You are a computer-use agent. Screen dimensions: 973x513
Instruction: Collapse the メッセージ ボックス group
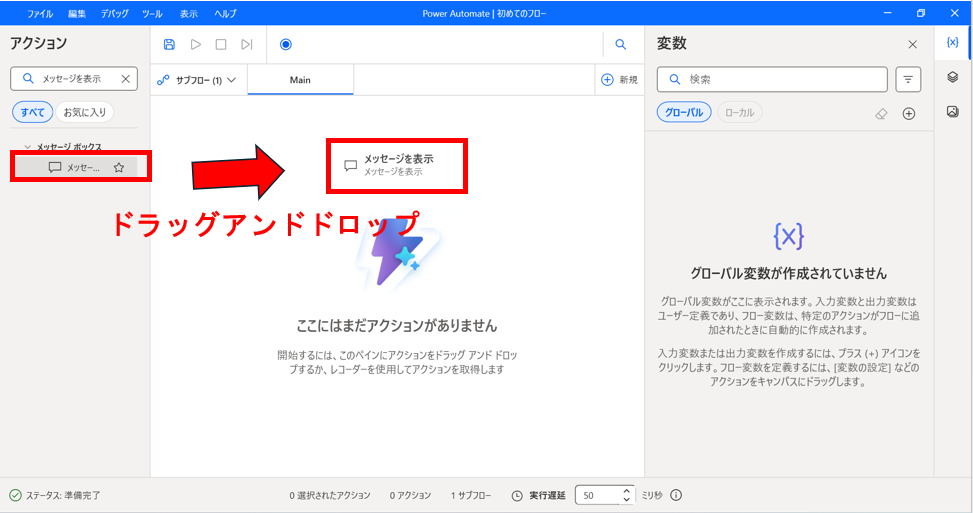click(28, 147)
